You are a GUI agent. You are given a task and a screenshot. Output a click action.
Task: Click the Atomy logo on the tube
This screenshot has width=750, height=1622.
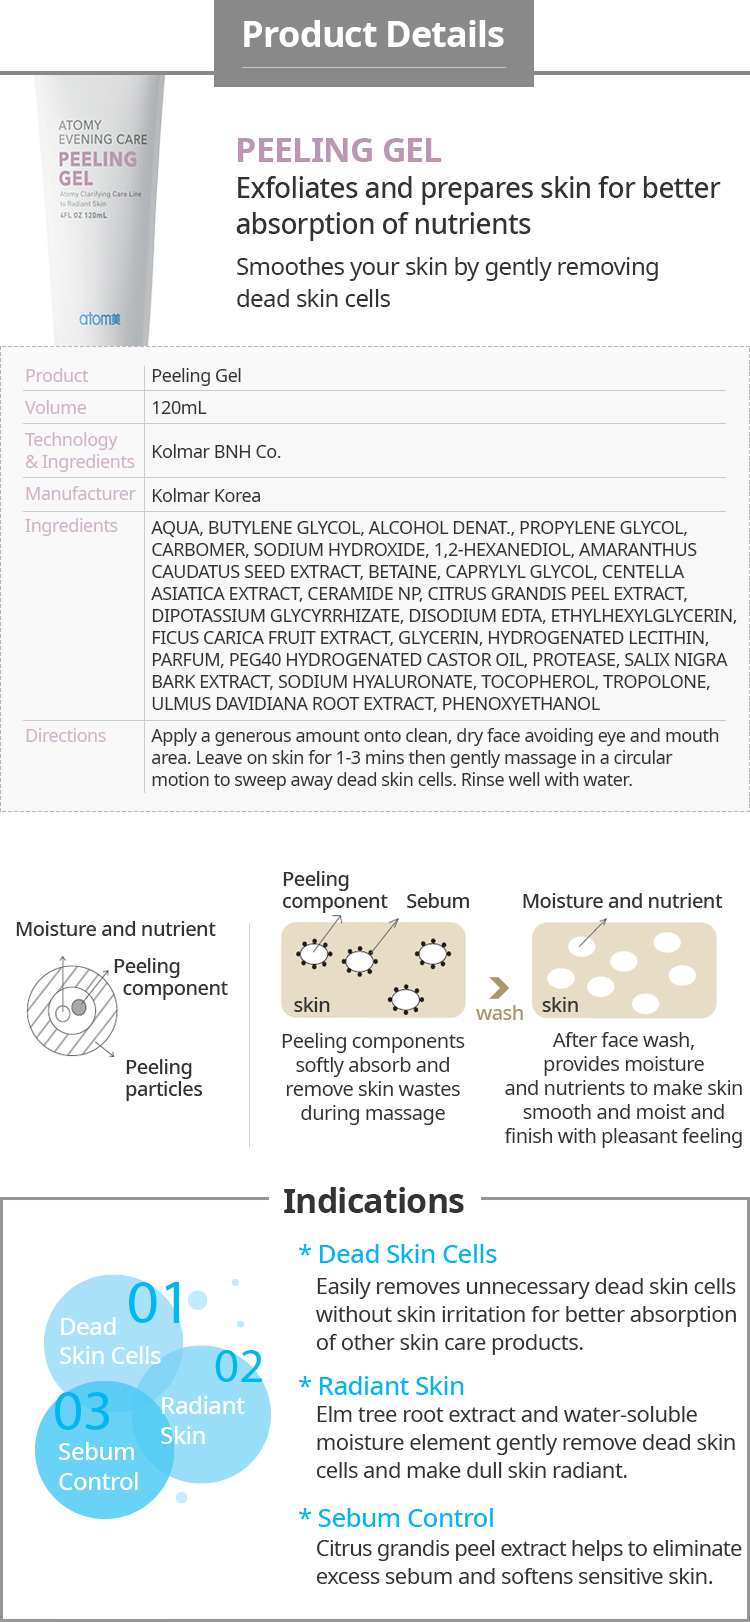pos(99,319)
